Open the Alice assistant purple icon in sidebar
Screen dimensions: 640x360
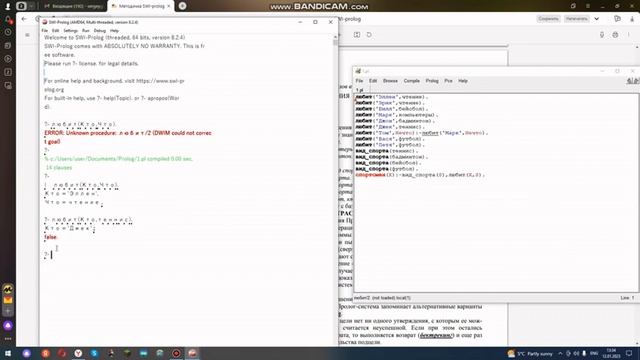click(x=8, y=325)
